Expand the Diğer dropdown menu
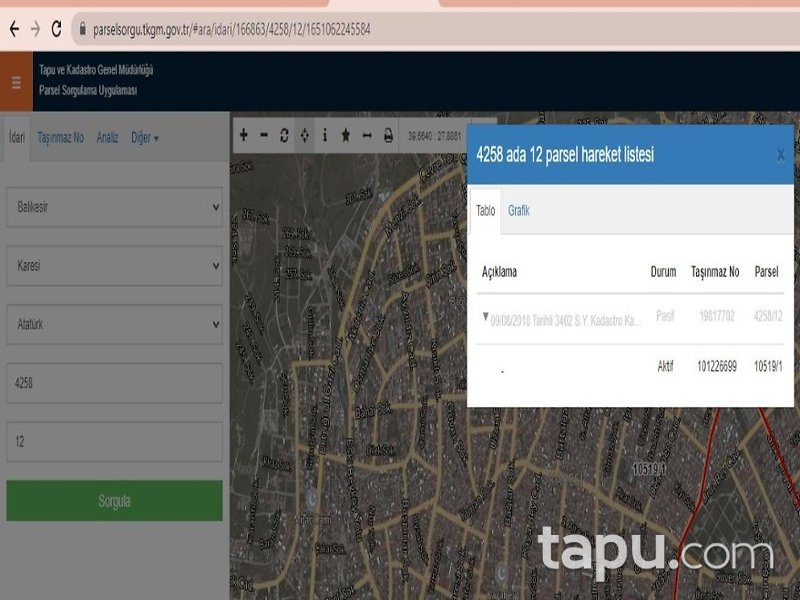Viewport: 800px width, 600px height. (145, 138)
